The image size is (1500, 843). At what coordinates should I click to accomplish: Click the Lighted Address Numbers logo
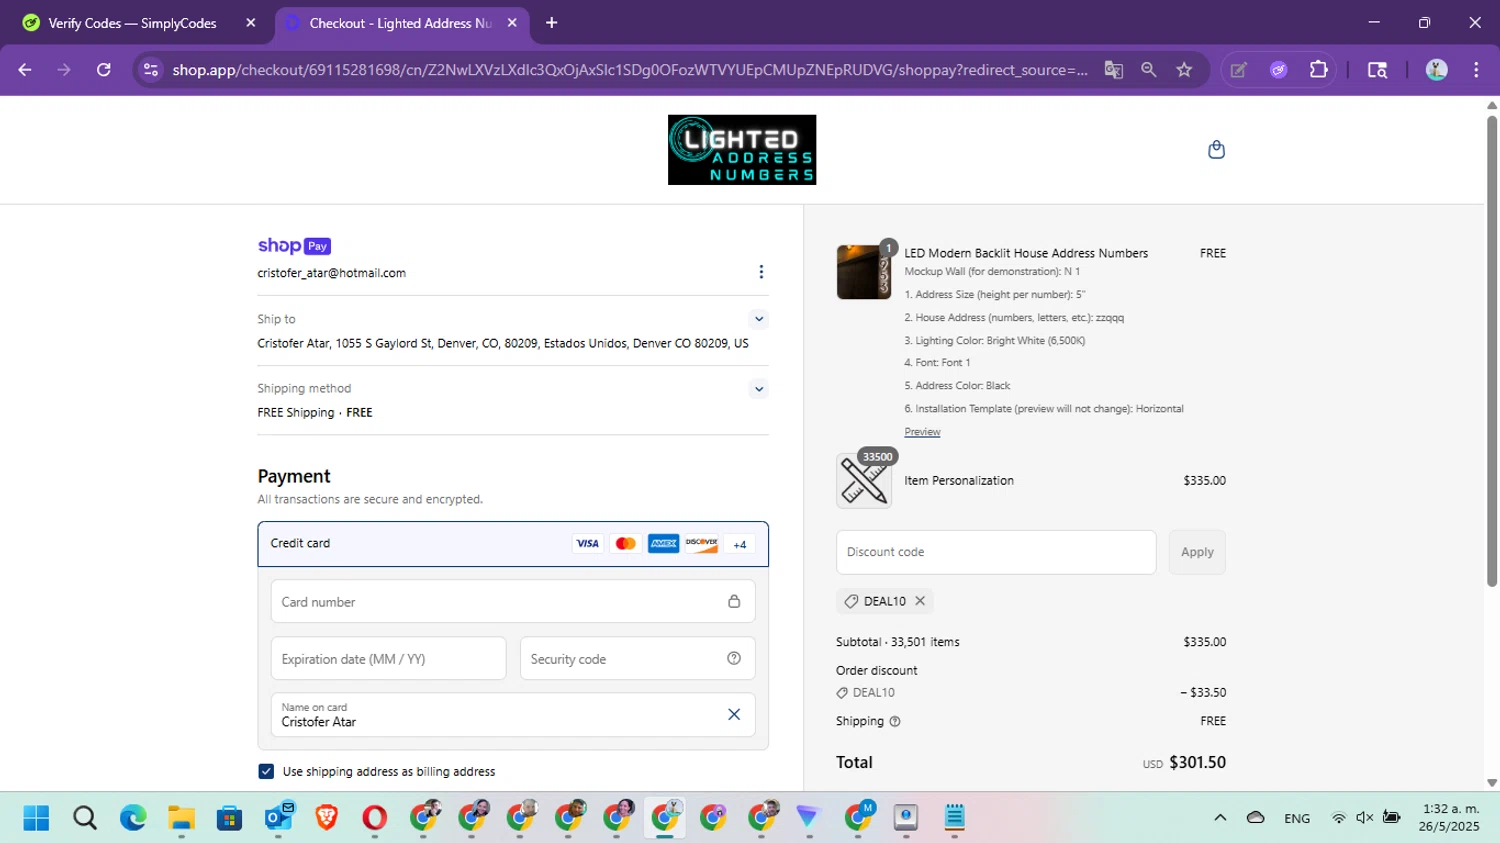[742, 150]
